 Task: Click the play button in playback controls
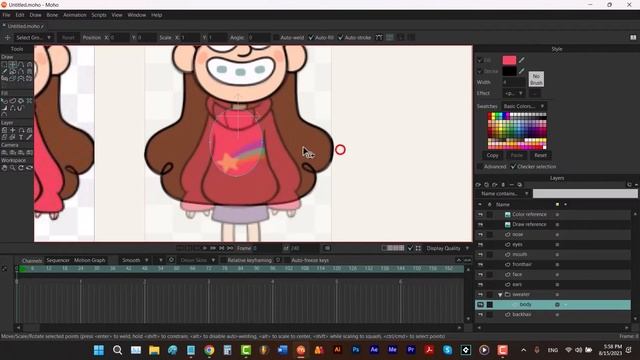tap(205, 248)
